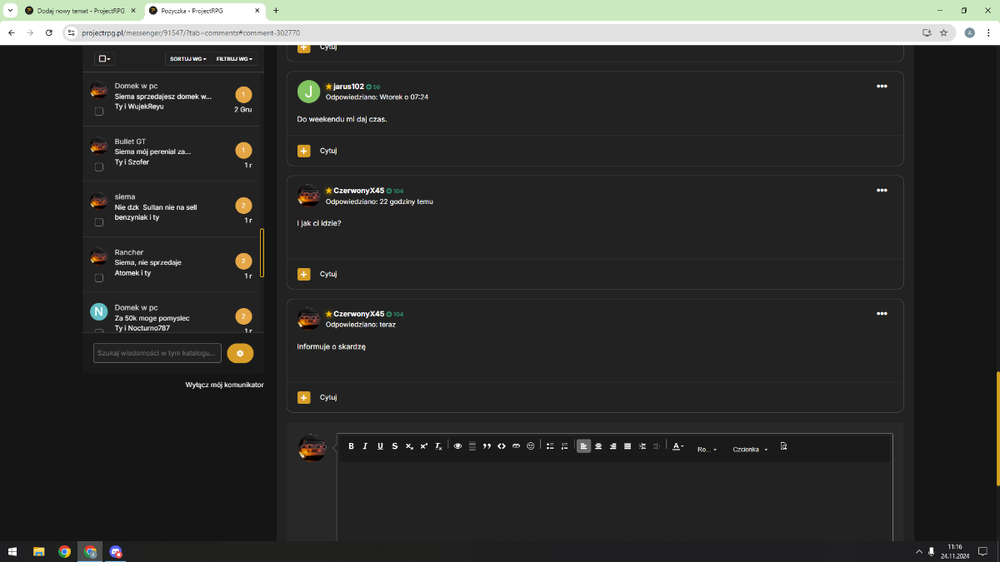This screenshot has width=1000, height=562.
Task: Tick checkbox for Rancher conversation
Action: (x=99, y=278)
